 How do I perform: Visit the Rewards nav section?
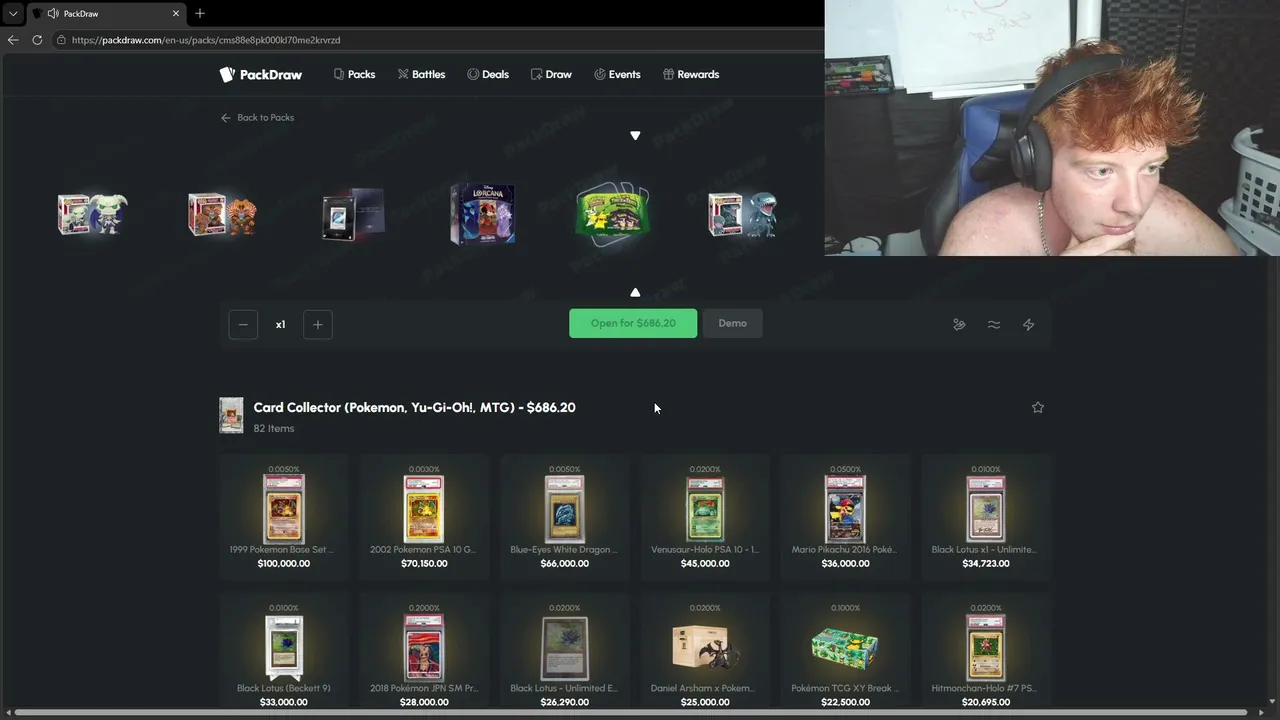pos(691,74)
